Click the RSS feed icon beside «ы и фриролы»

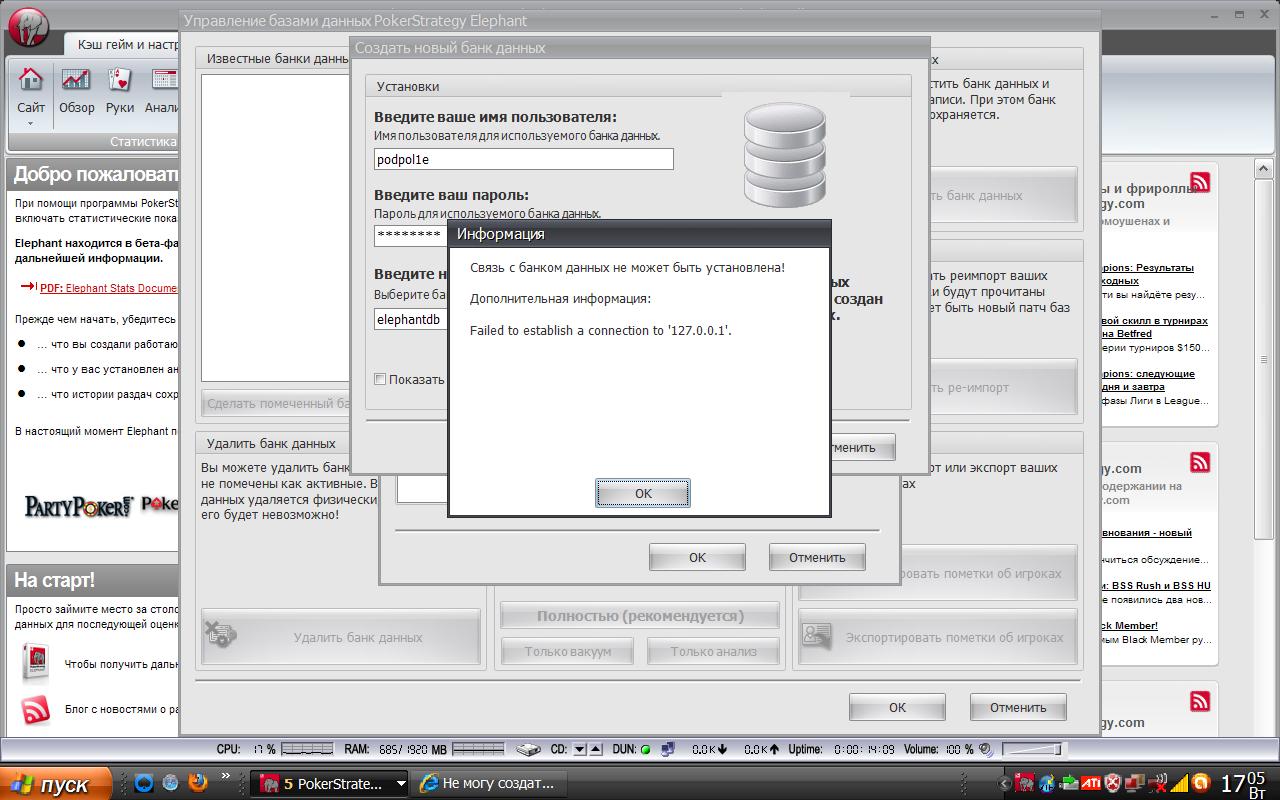(x=1200, y=182)
